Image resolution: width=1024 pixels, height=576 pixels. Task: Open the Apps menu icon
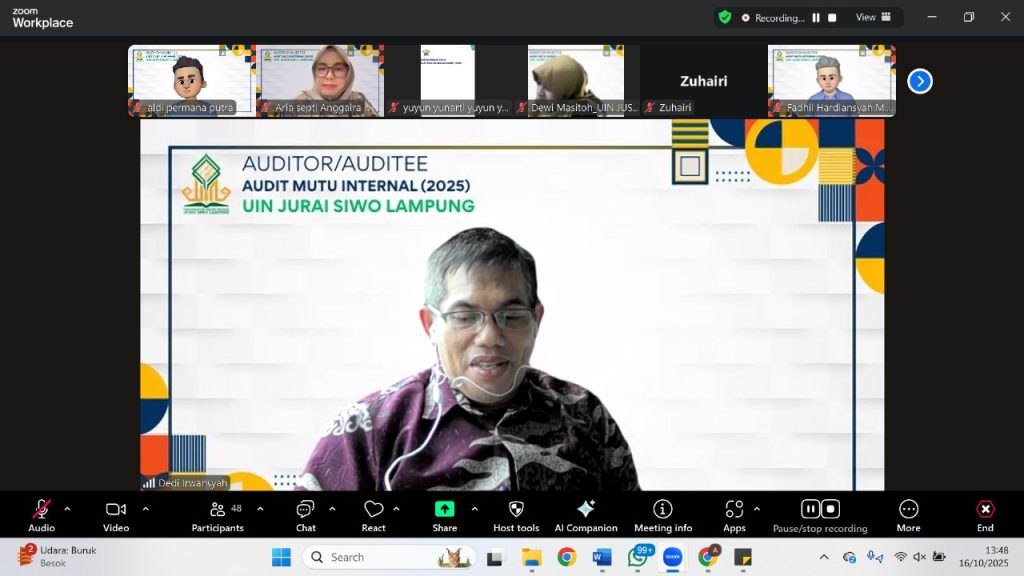pos(734,515)
